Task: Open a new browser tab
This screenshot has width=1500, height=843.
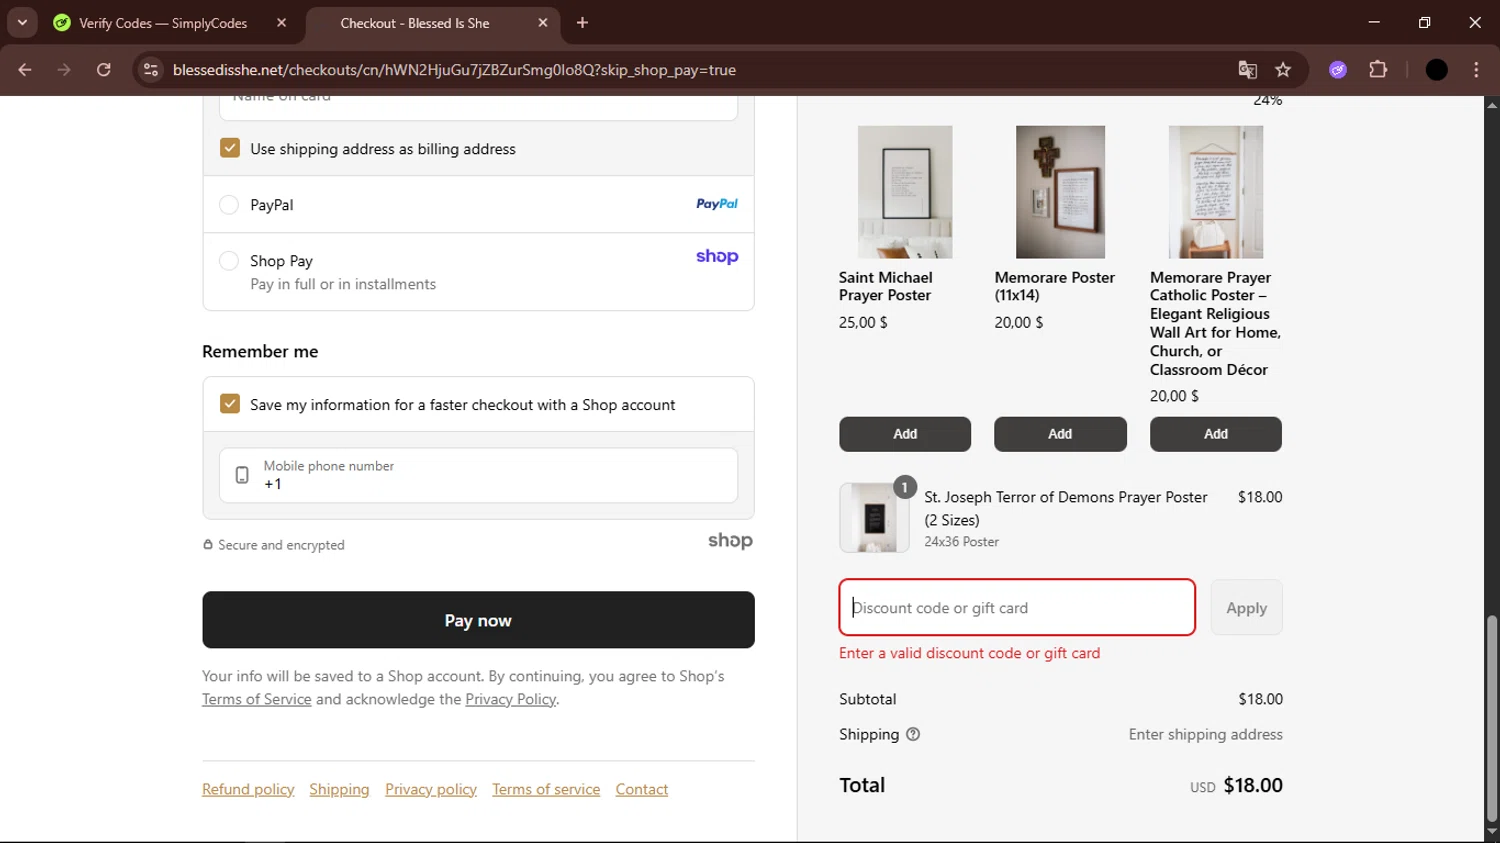Action: (582, 23)
